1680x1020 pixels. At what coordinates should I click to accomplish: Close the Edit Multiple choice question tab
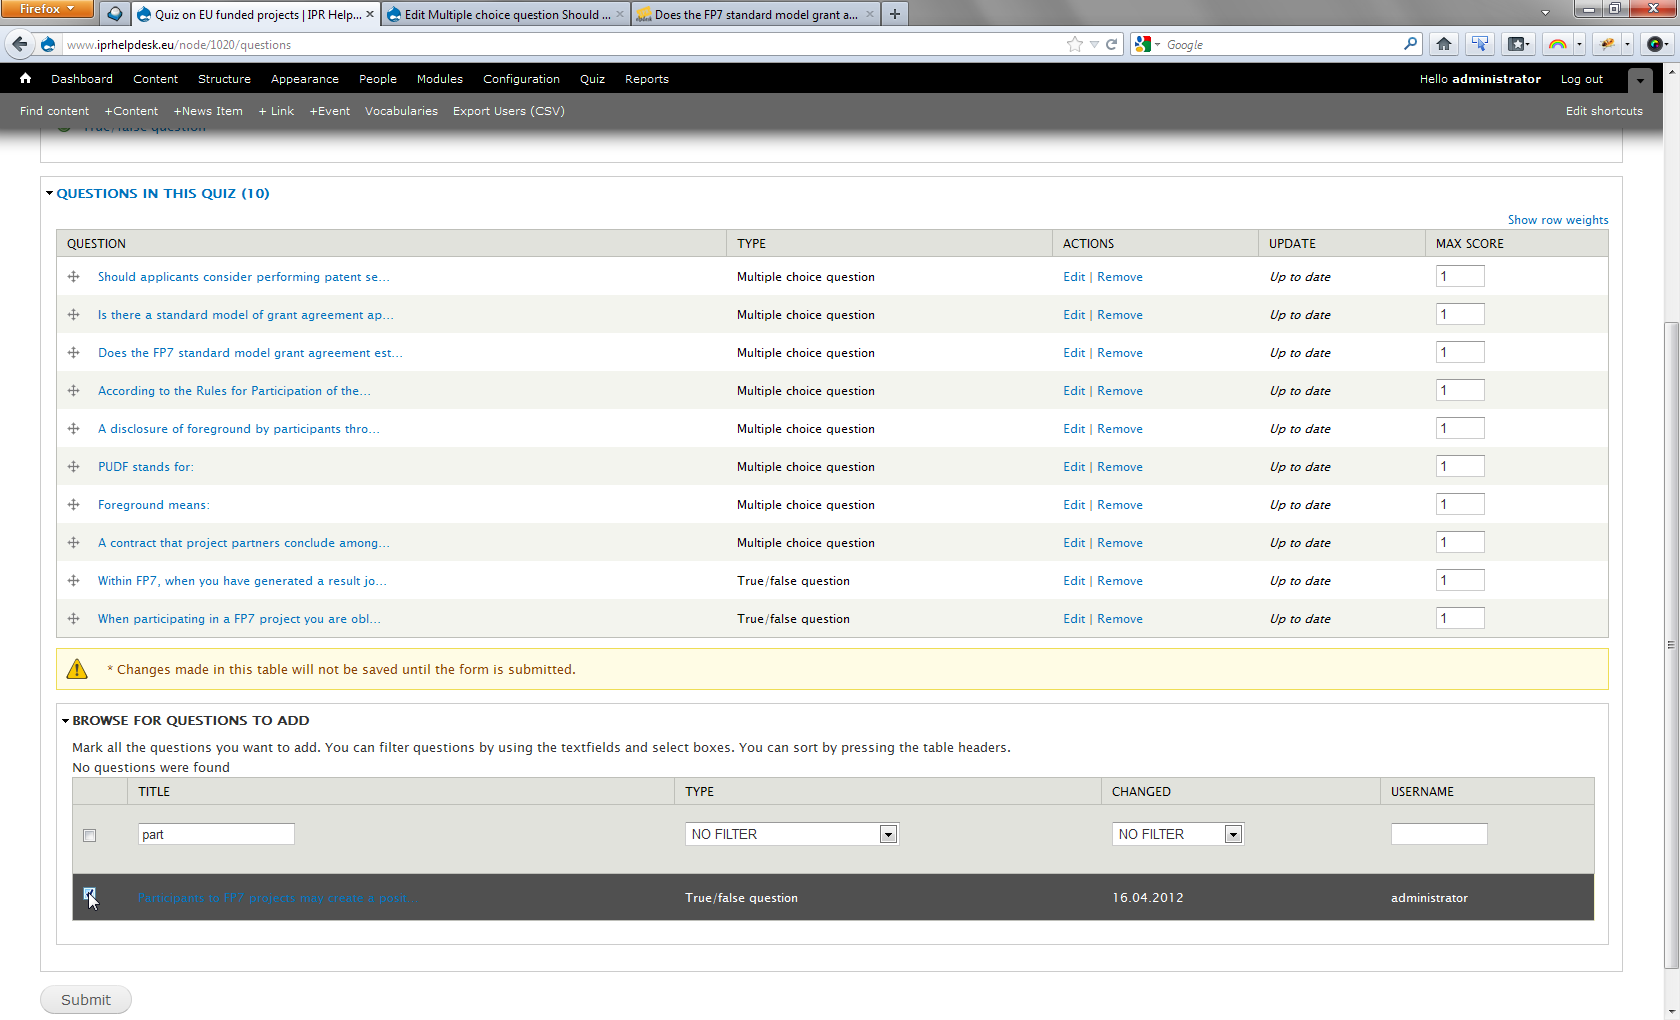[x=620, y=14]
